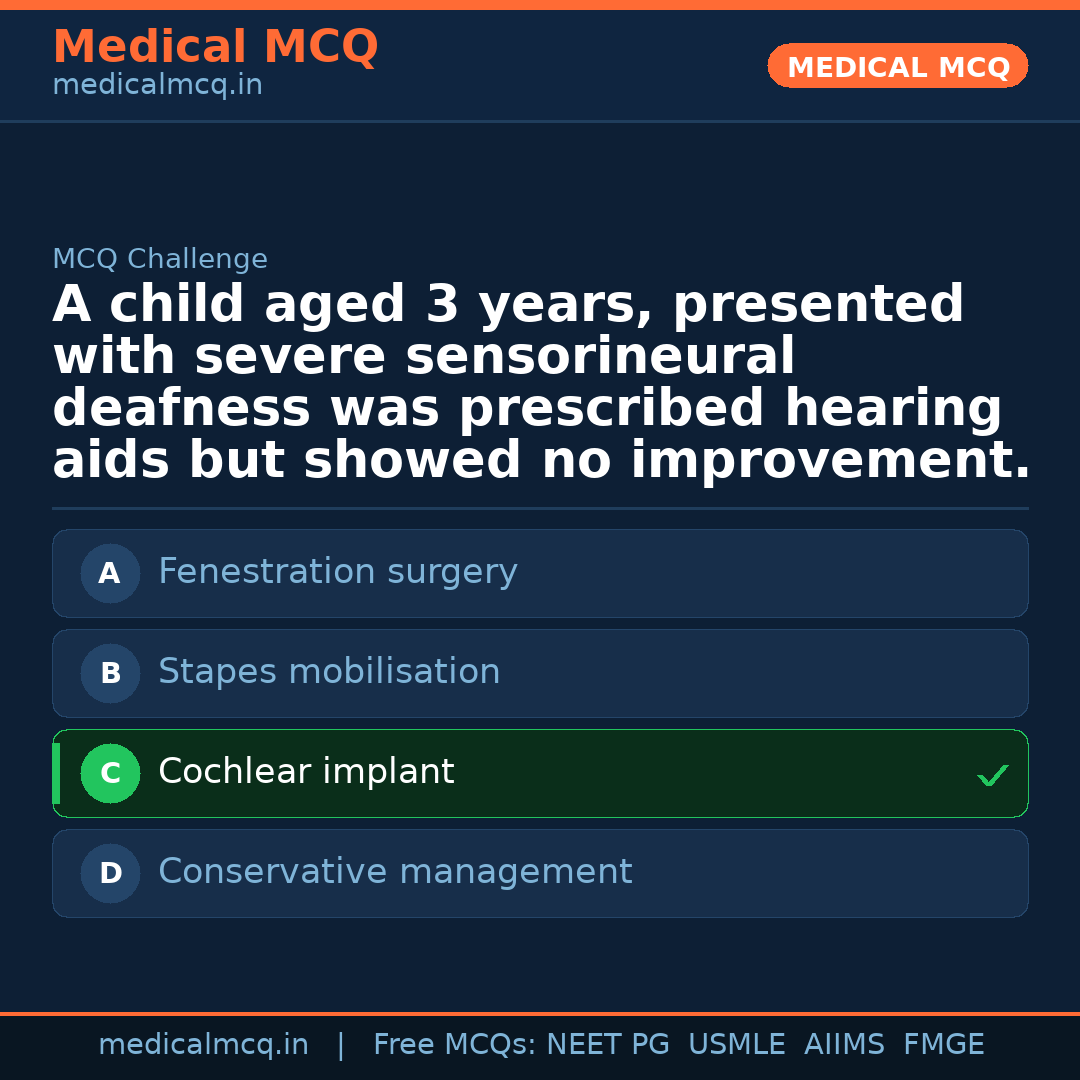The width and height of the screenshot is (1080, 1080).
Task: Click the green checkmark on Cochlear implant
Action: pos(992,775)
